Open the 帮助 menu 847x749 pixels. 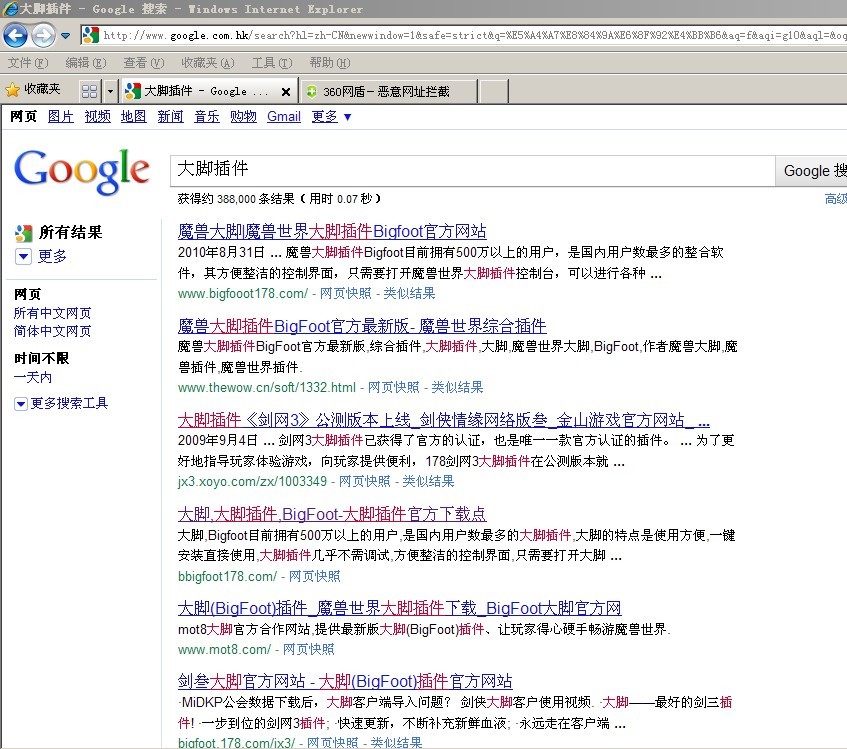coord(330,63)
